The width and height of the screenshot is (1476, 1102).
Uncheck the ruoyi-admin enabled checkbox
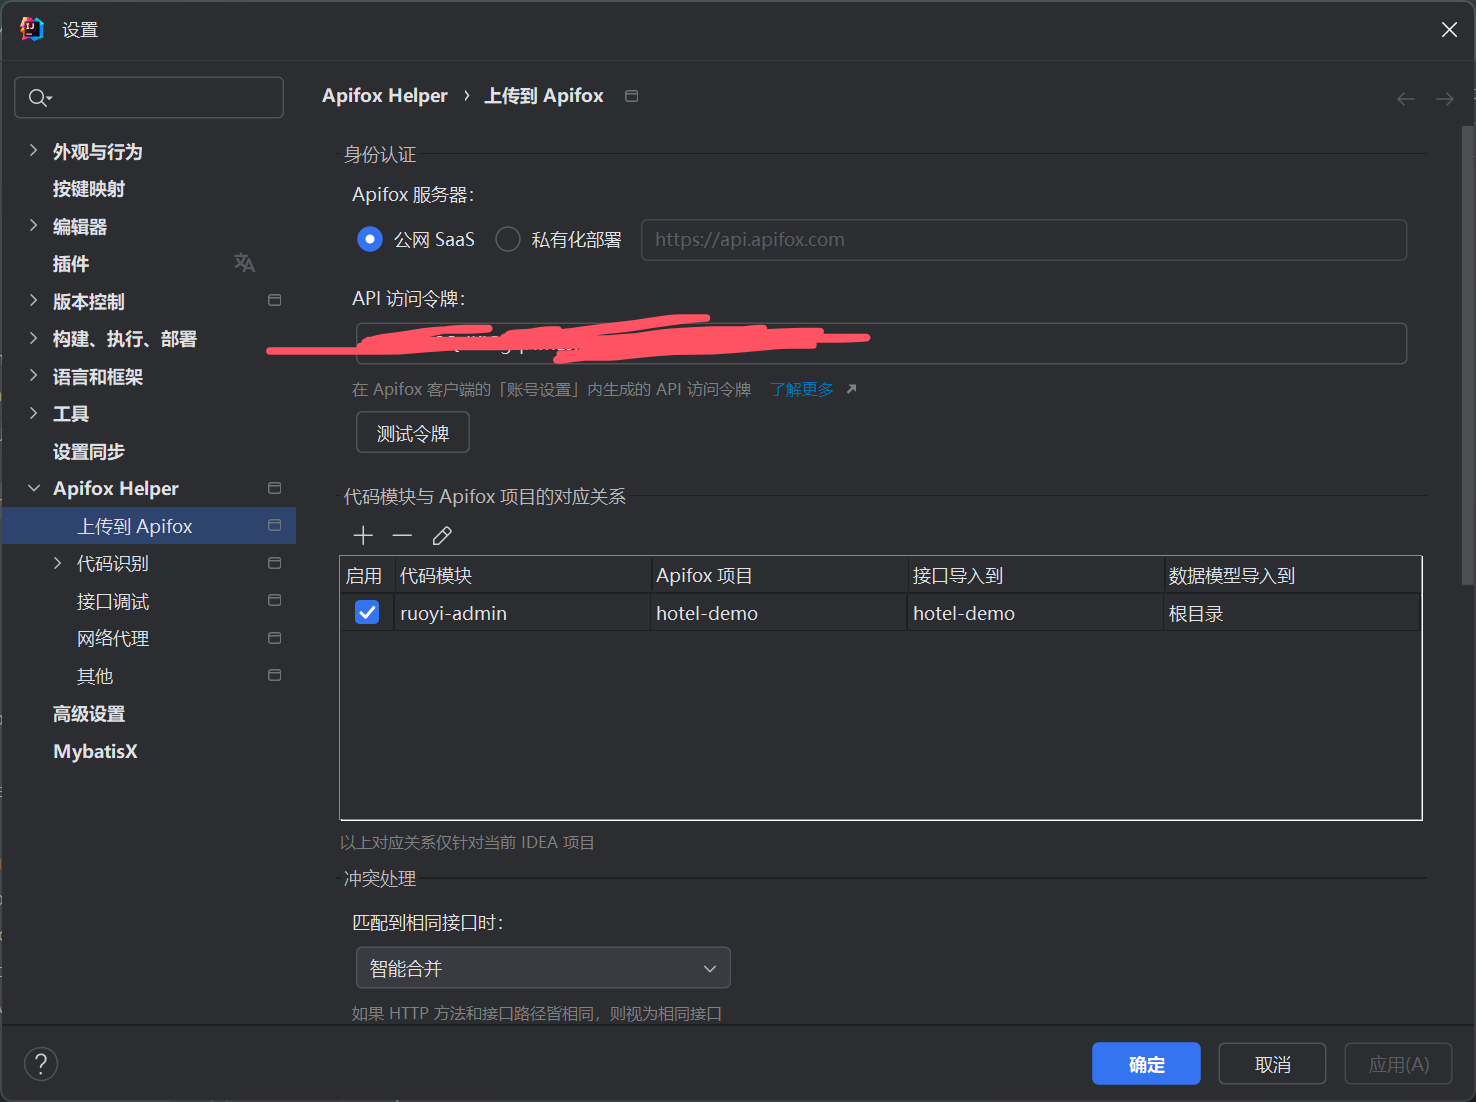click(x=367, y=613)
